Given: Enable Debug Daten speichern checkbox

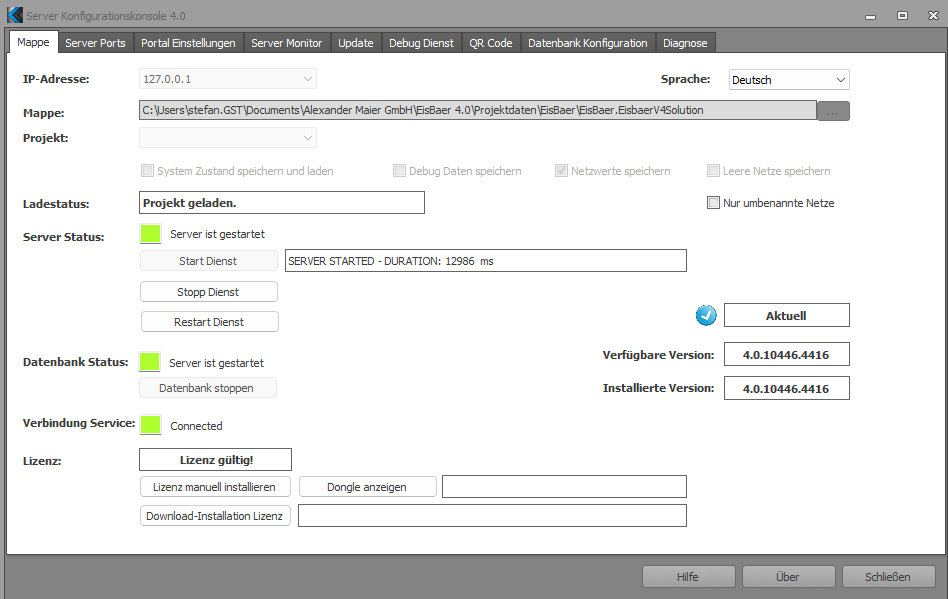Looking at the screenshot, I should 399,171.
